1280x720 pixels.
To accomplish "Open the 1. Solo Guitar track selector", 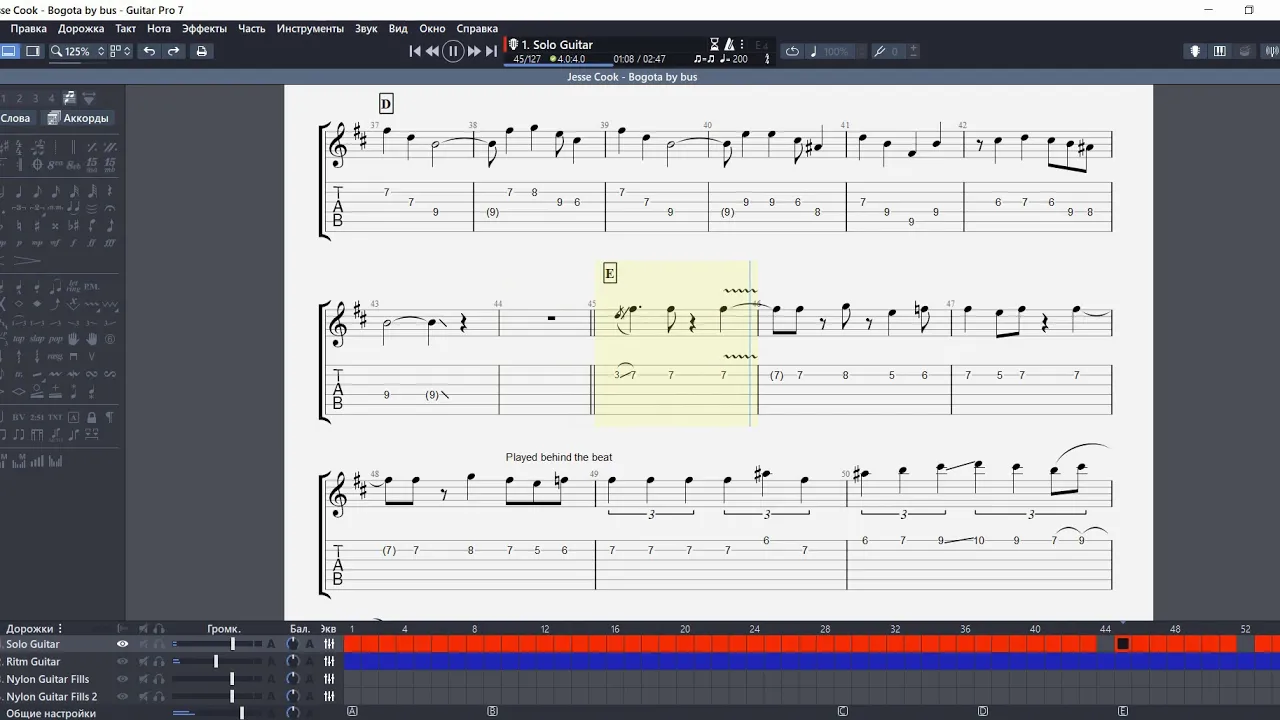I will click(x=556, y=45).
